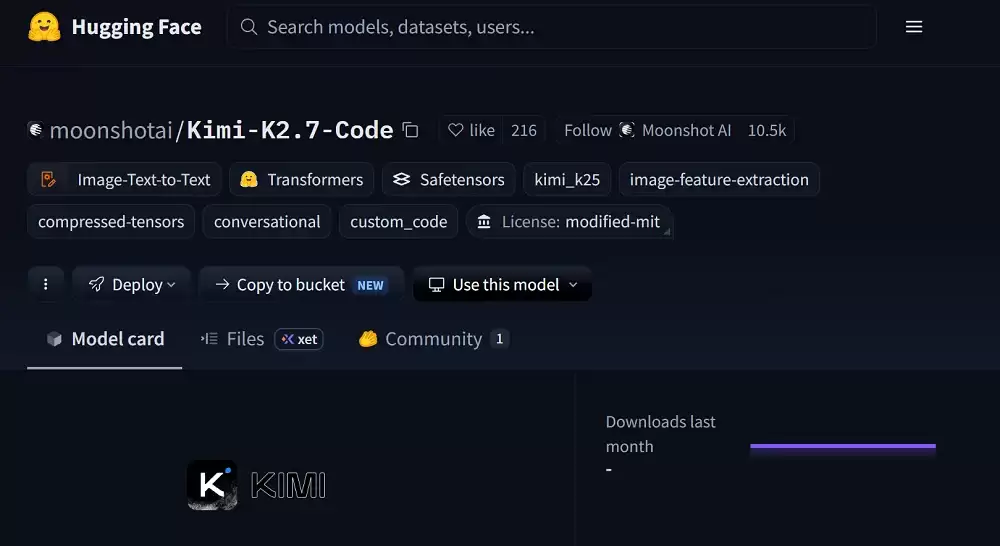
Task: Click the arrow icon in Copy to bucket
Action: pos(222,284)
